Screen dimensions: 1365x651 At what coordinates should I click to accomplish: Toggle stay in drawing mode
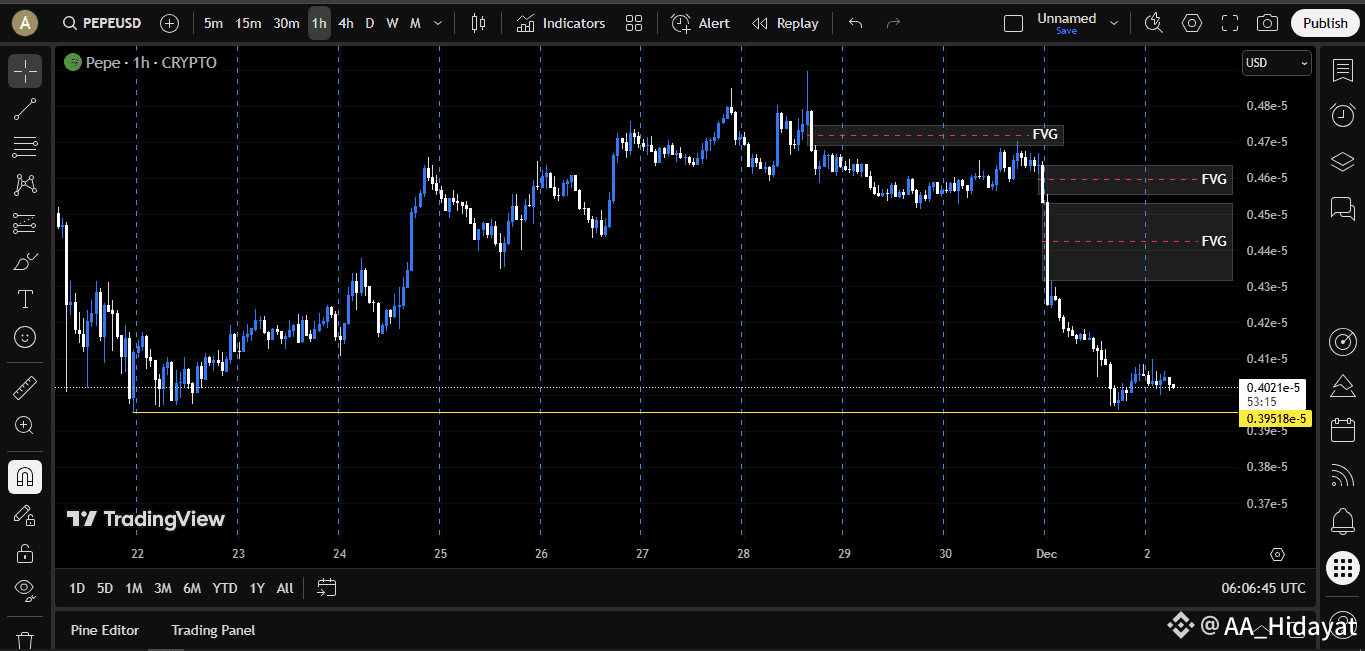[25, 514]
